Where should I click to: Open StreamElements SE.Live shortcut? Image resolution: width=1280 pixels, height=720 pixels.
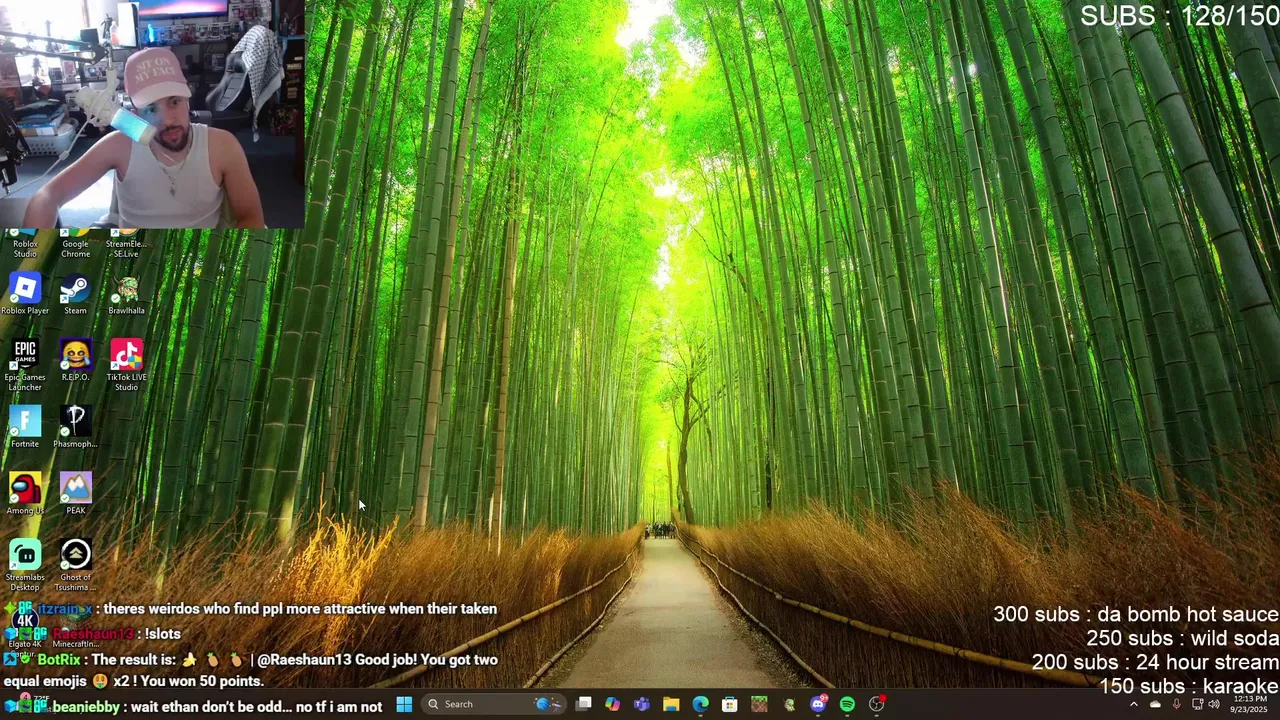point(126,244)
